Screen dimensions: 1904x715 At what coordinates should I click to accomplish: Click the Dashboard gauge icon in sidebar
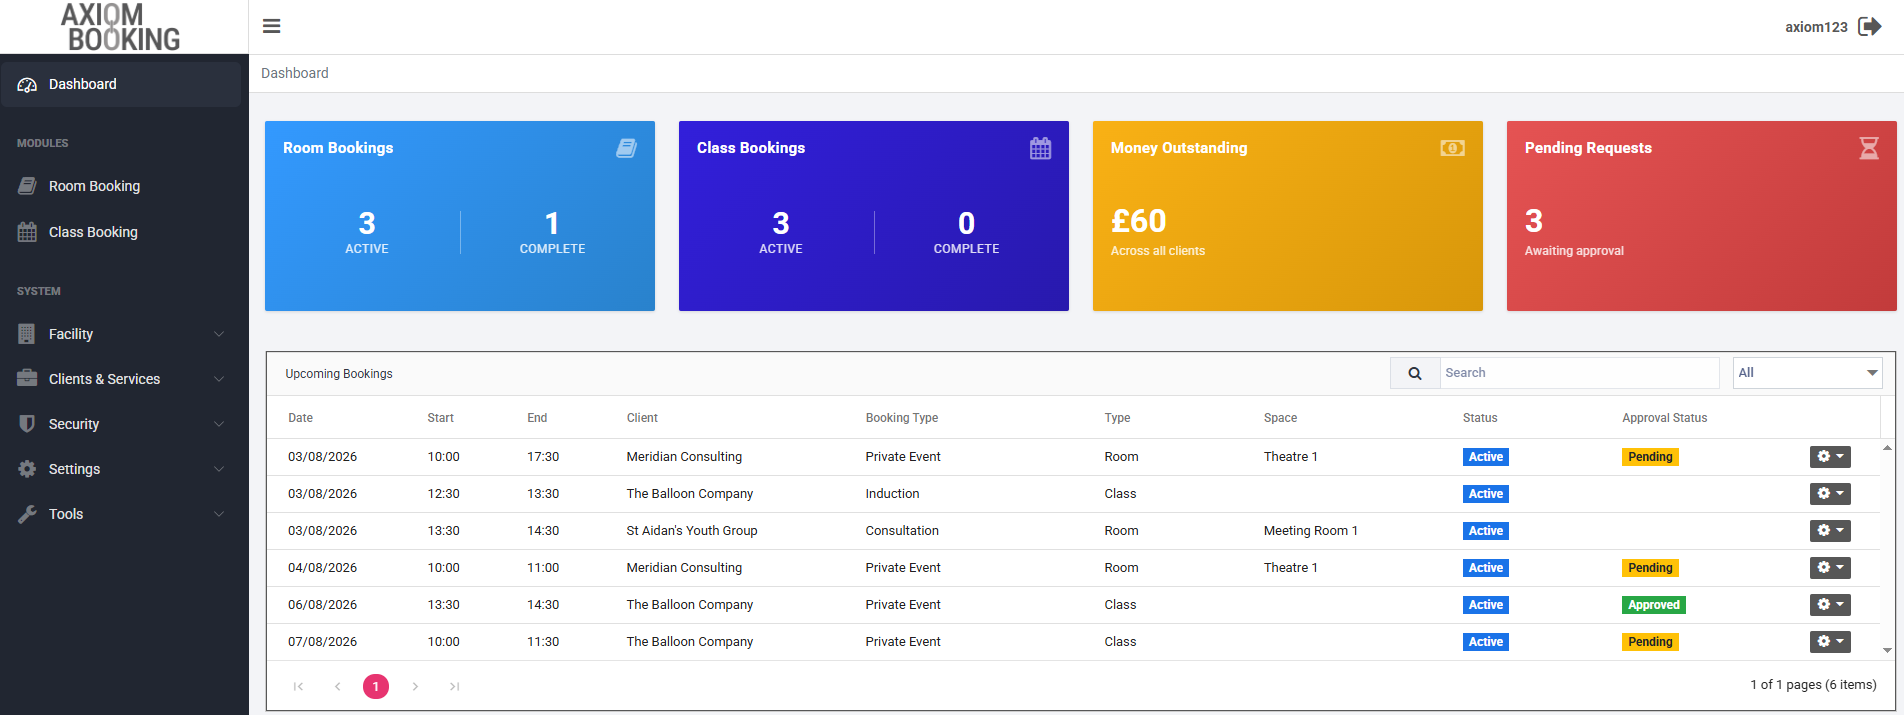click(27, 85)
